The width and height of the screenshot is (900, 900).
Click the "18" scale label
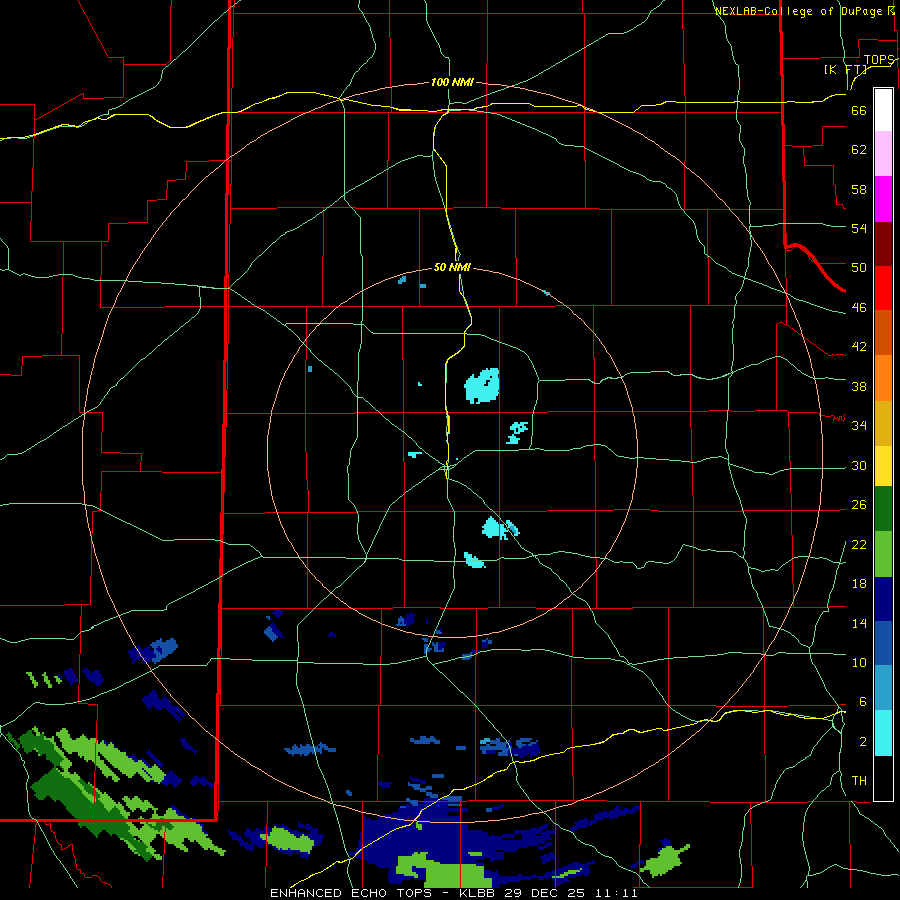(x=859, y=584)
